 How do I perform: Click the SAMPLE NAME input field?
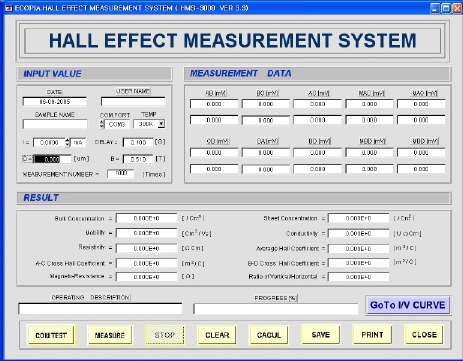pos(55,124)
